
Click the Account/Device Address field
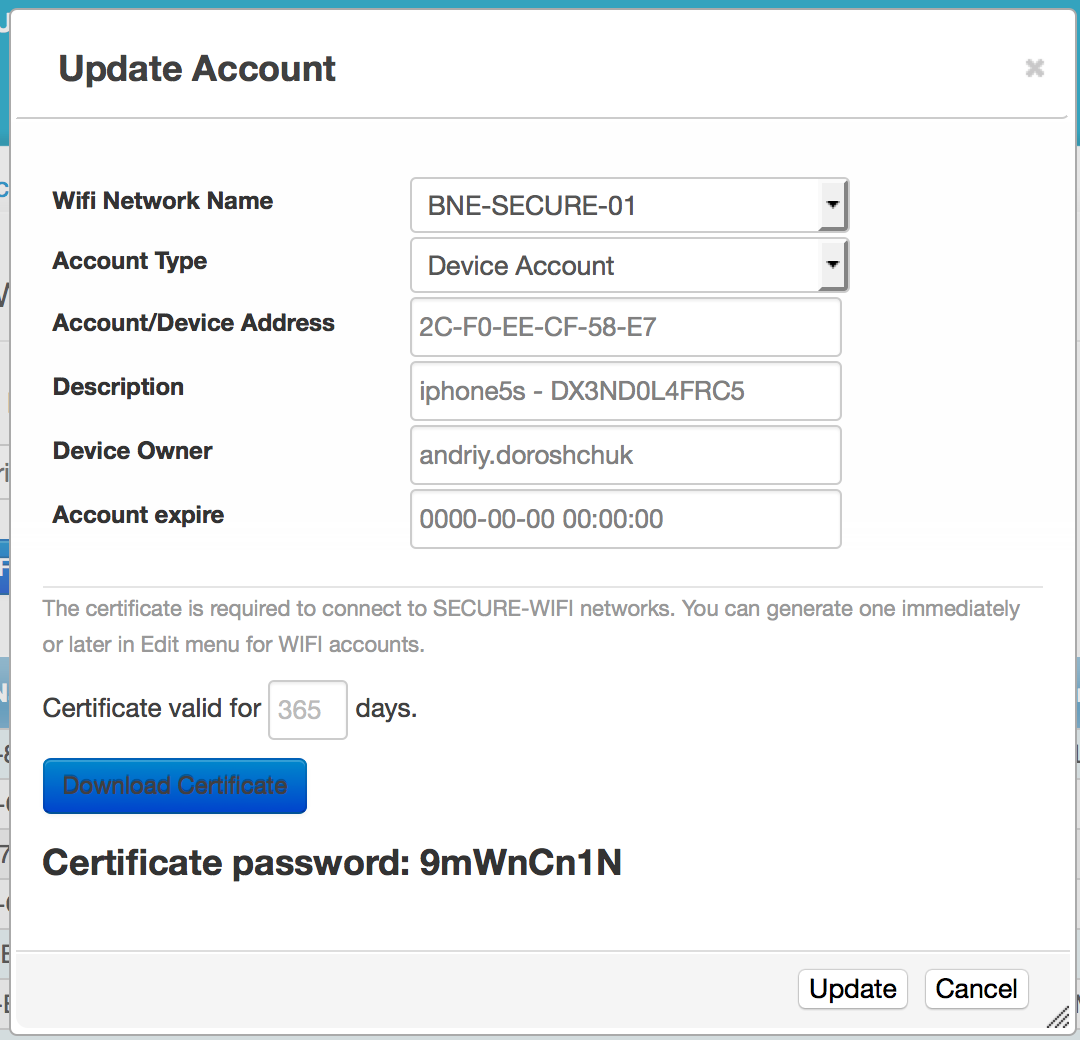[625, 327]
